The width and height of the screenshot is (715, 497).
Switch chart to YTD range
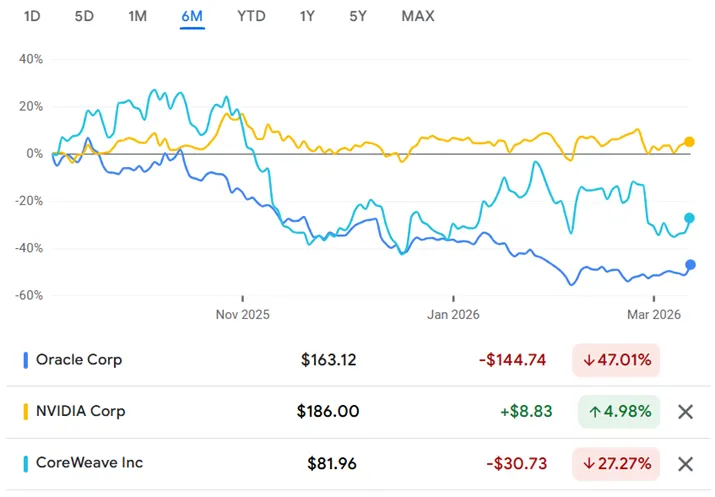click(251, 16)
